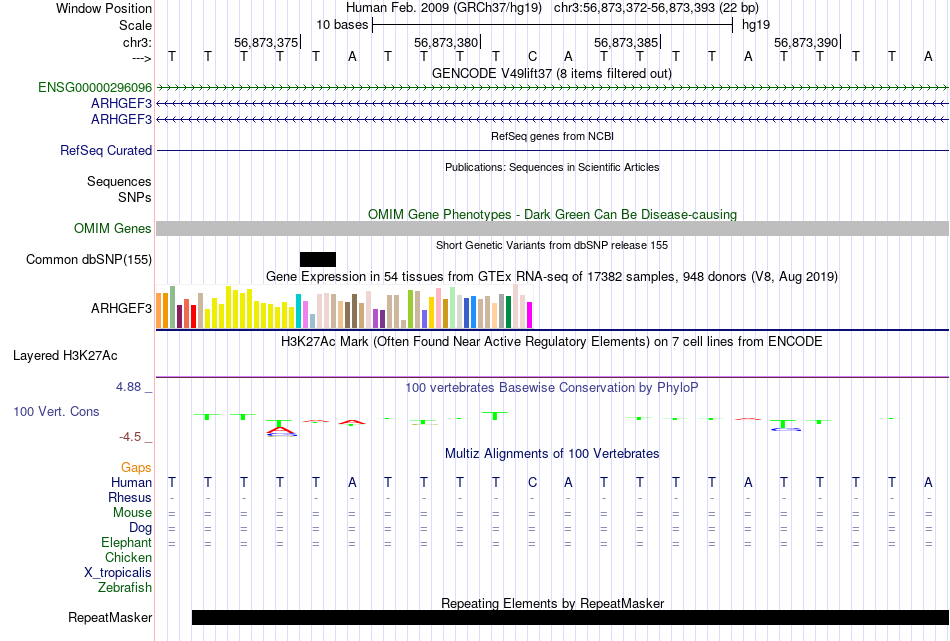This screenshot has height=641, width=950.
Task: Click the hg19 label beside the scale bar
Action: coord(756,25)
